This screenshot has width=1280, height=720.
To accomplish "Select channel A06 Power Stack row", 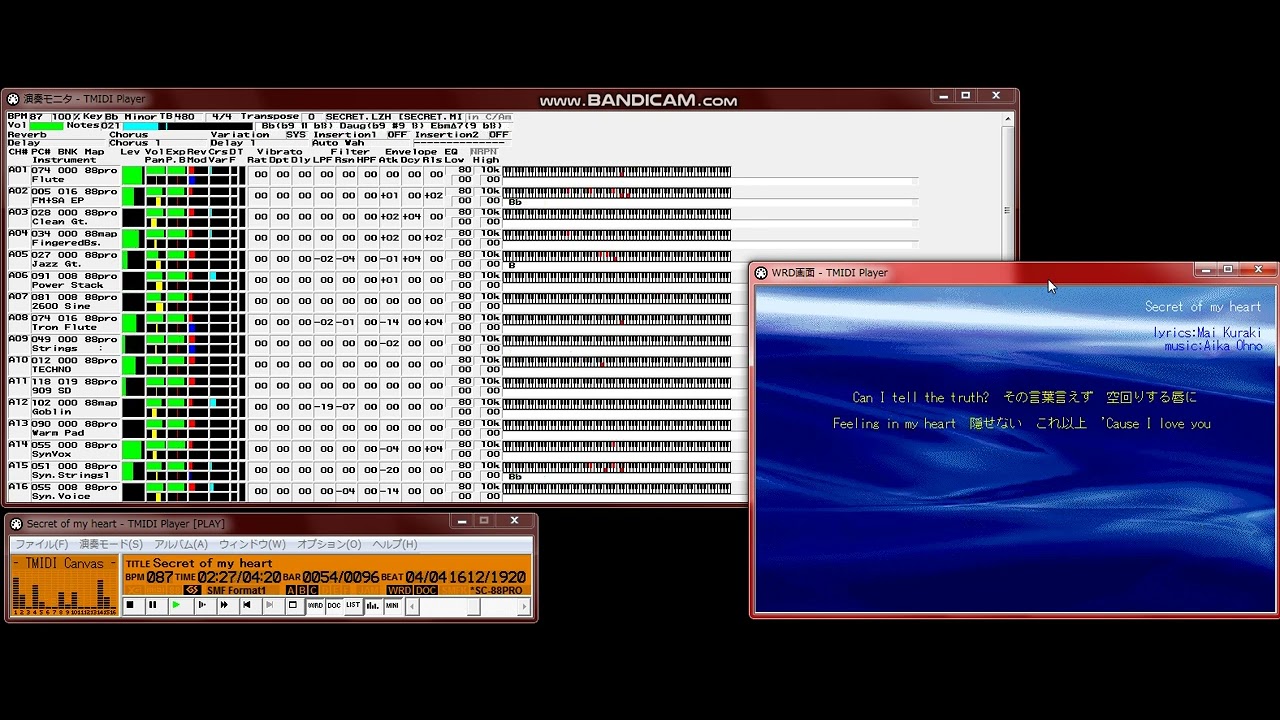I will tap(369, 280).
